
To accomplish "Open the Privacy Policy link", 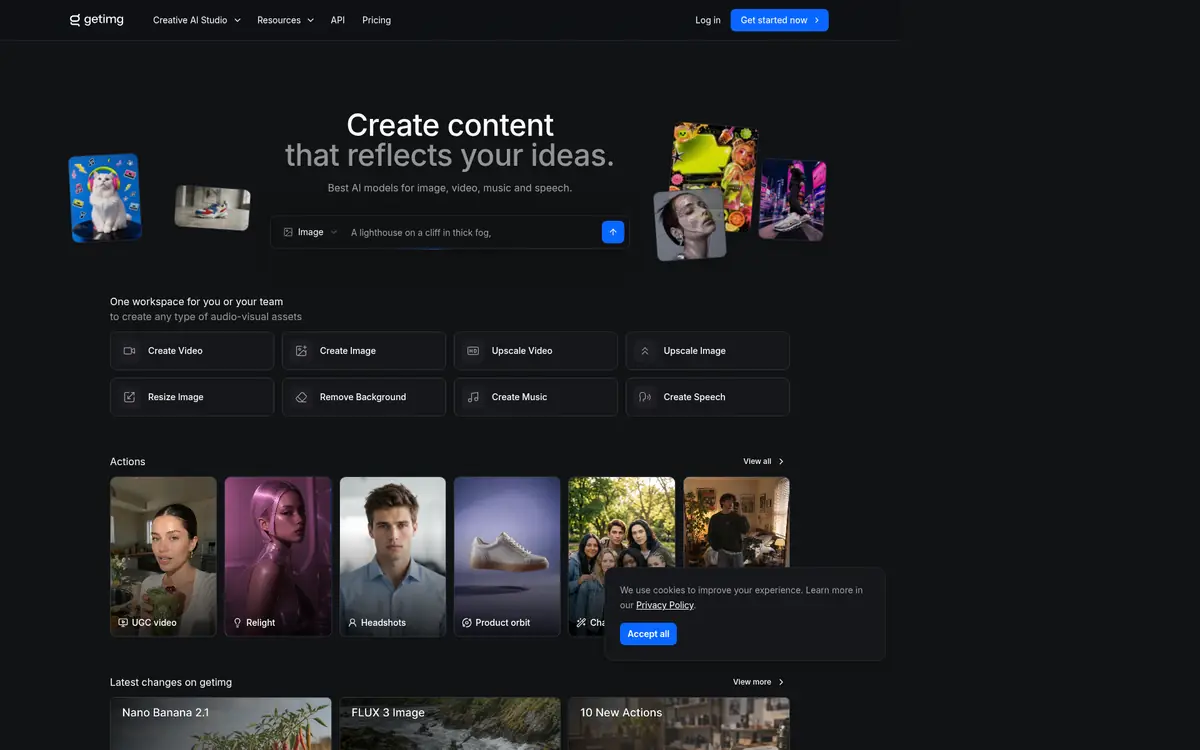I will pos(665,605).
